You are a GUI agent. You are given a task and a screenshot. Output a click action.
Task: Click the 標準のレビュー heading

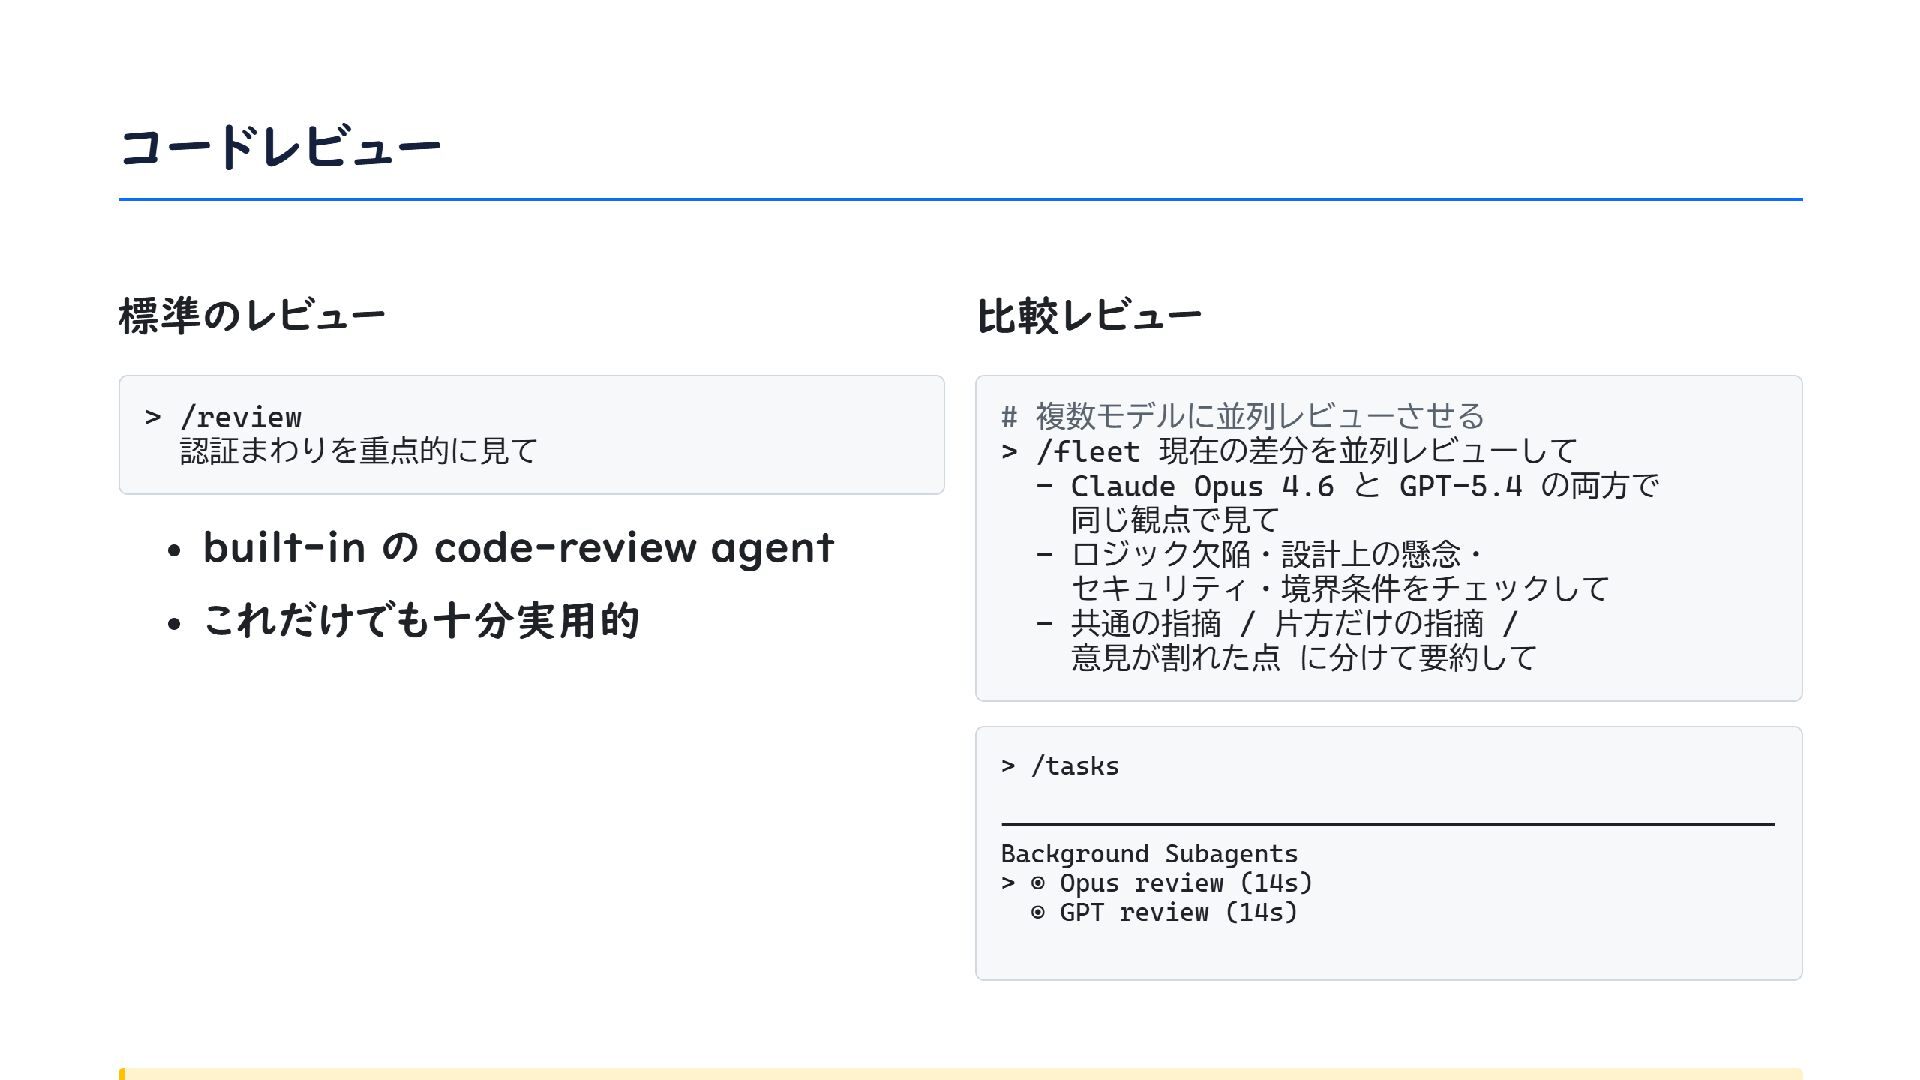tap(252, 315)
